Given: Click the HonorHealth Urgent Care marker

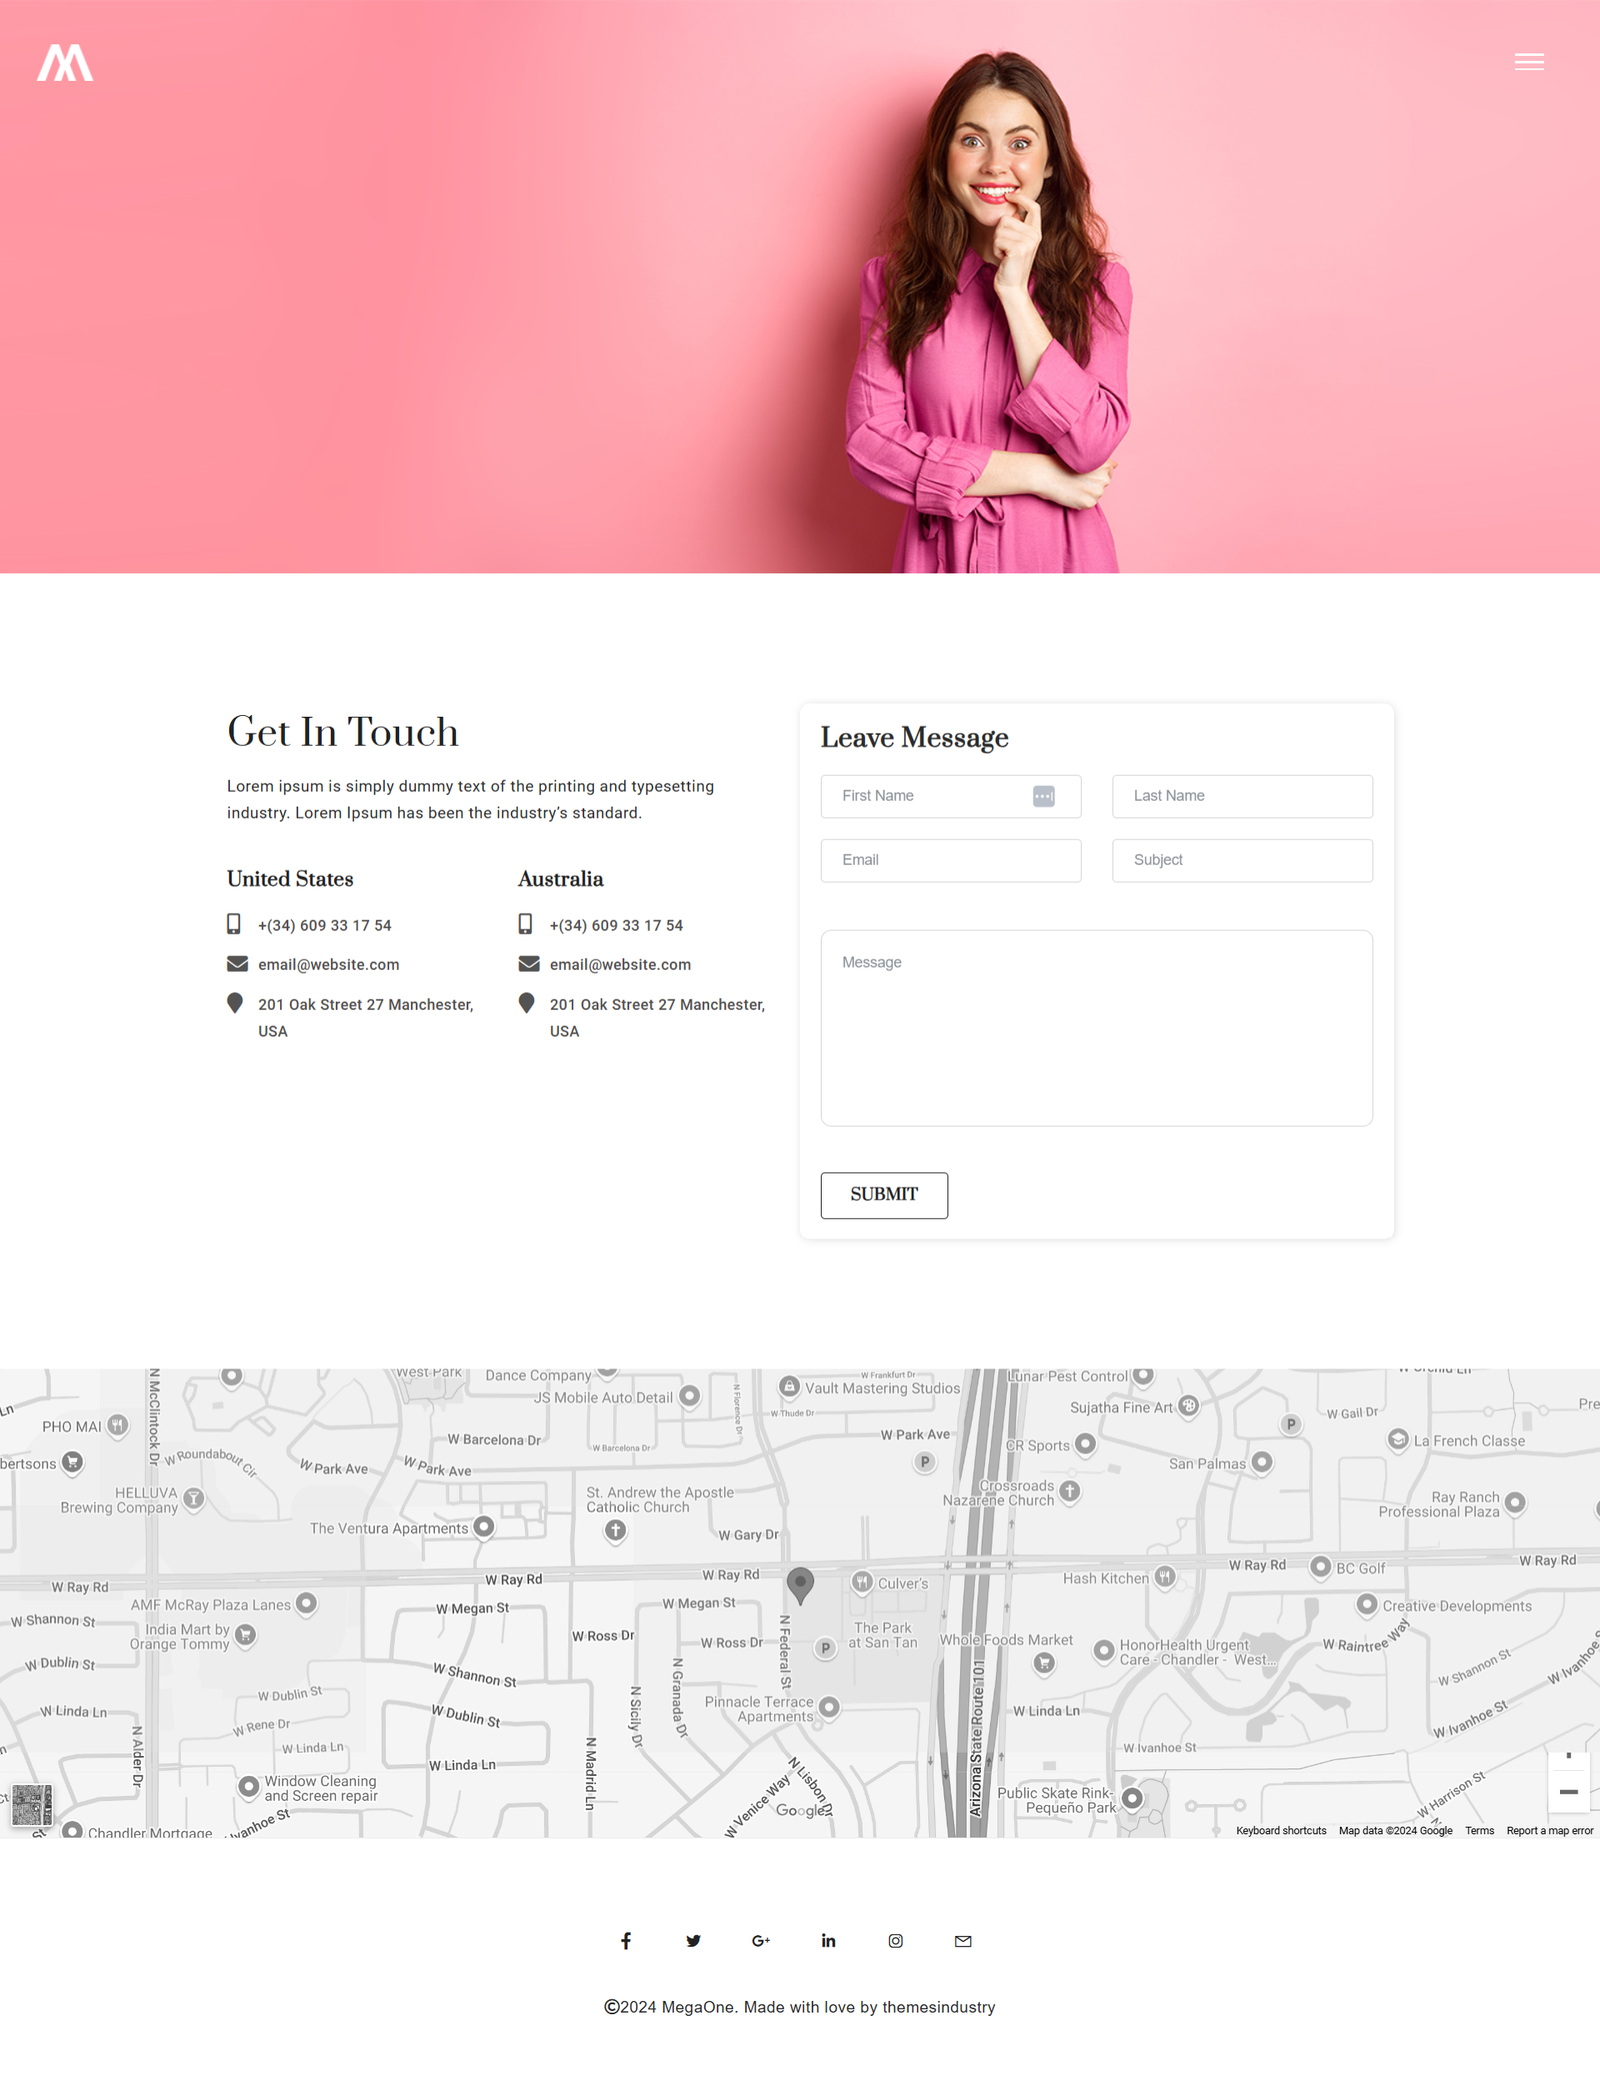Looking at the screenshot, I should pyautogui.click(x=1104, y=1650).
